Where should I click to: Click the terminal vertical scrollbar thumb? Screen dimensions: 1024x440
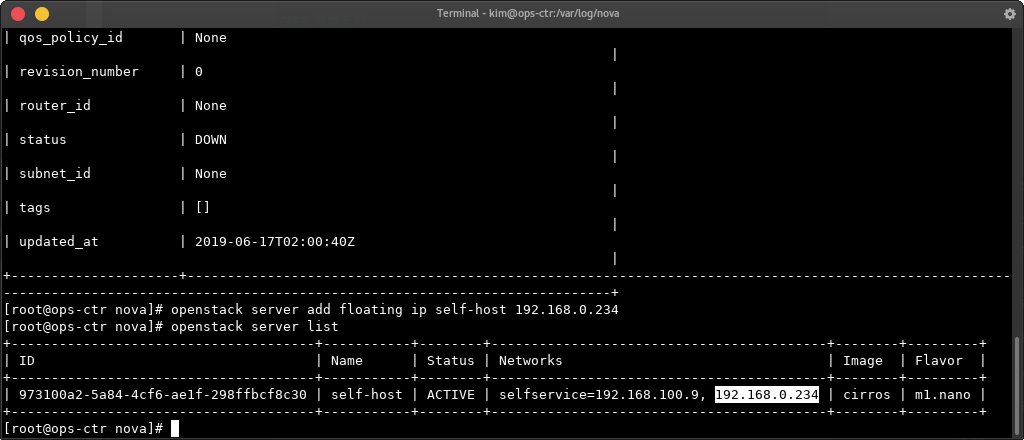[1017, 386]
